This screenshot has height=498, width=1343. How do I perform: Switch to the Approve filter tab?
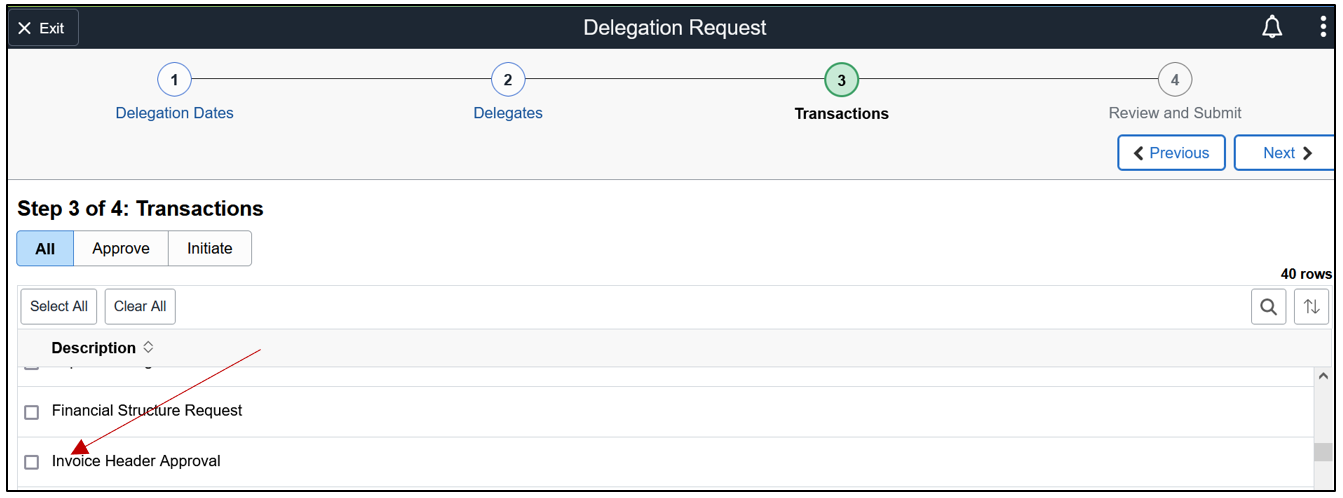tap(121, 249)
